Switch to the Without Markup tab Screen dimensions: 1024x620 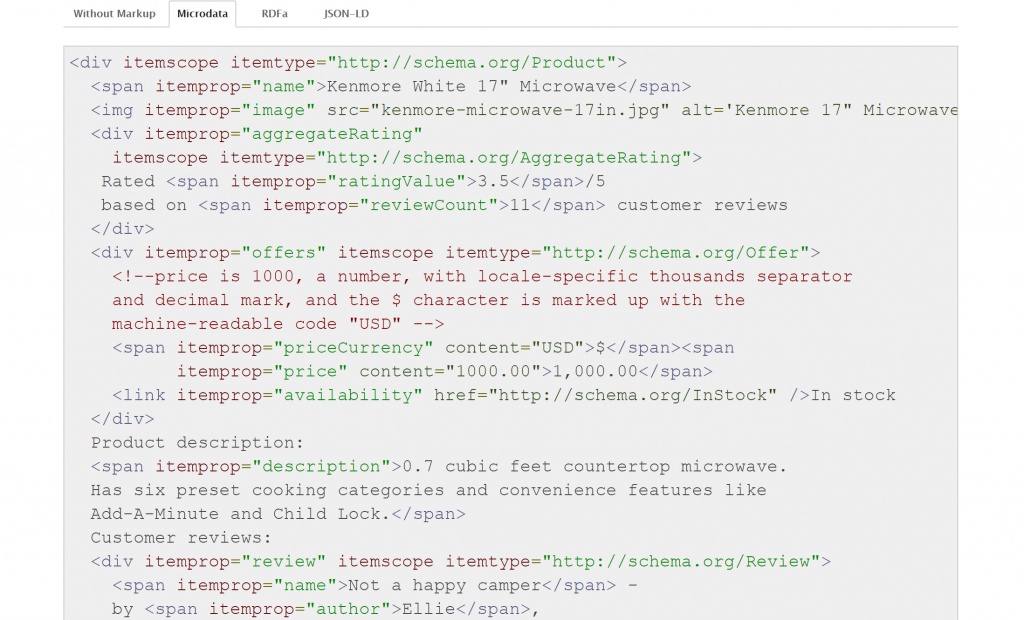point(115,14)
